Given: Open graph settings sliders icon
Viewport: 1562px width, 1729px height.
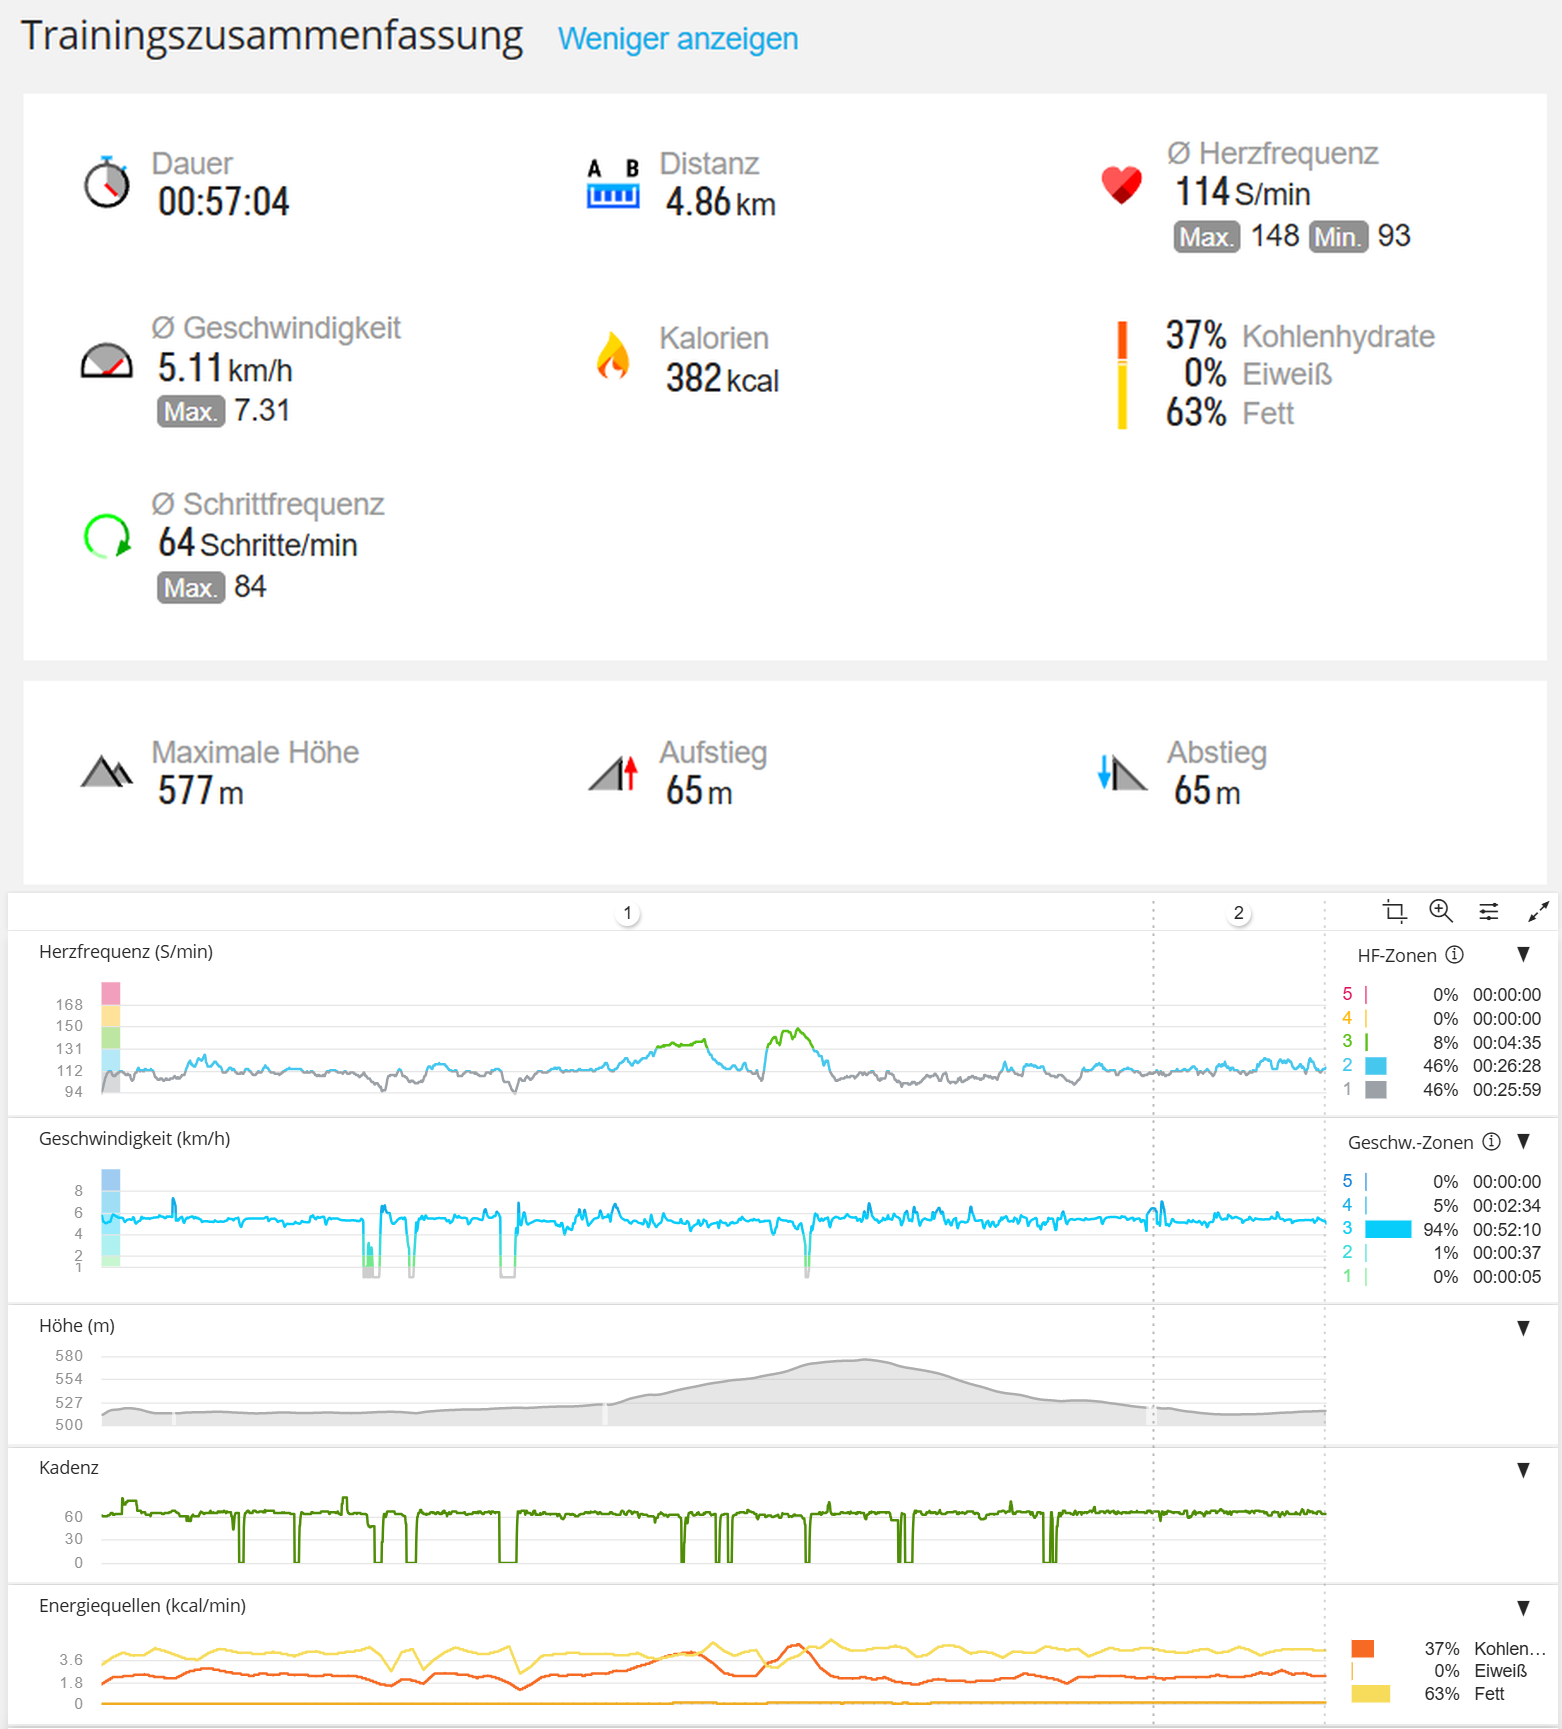Looking at the screenshot, I should [1489, 911].
